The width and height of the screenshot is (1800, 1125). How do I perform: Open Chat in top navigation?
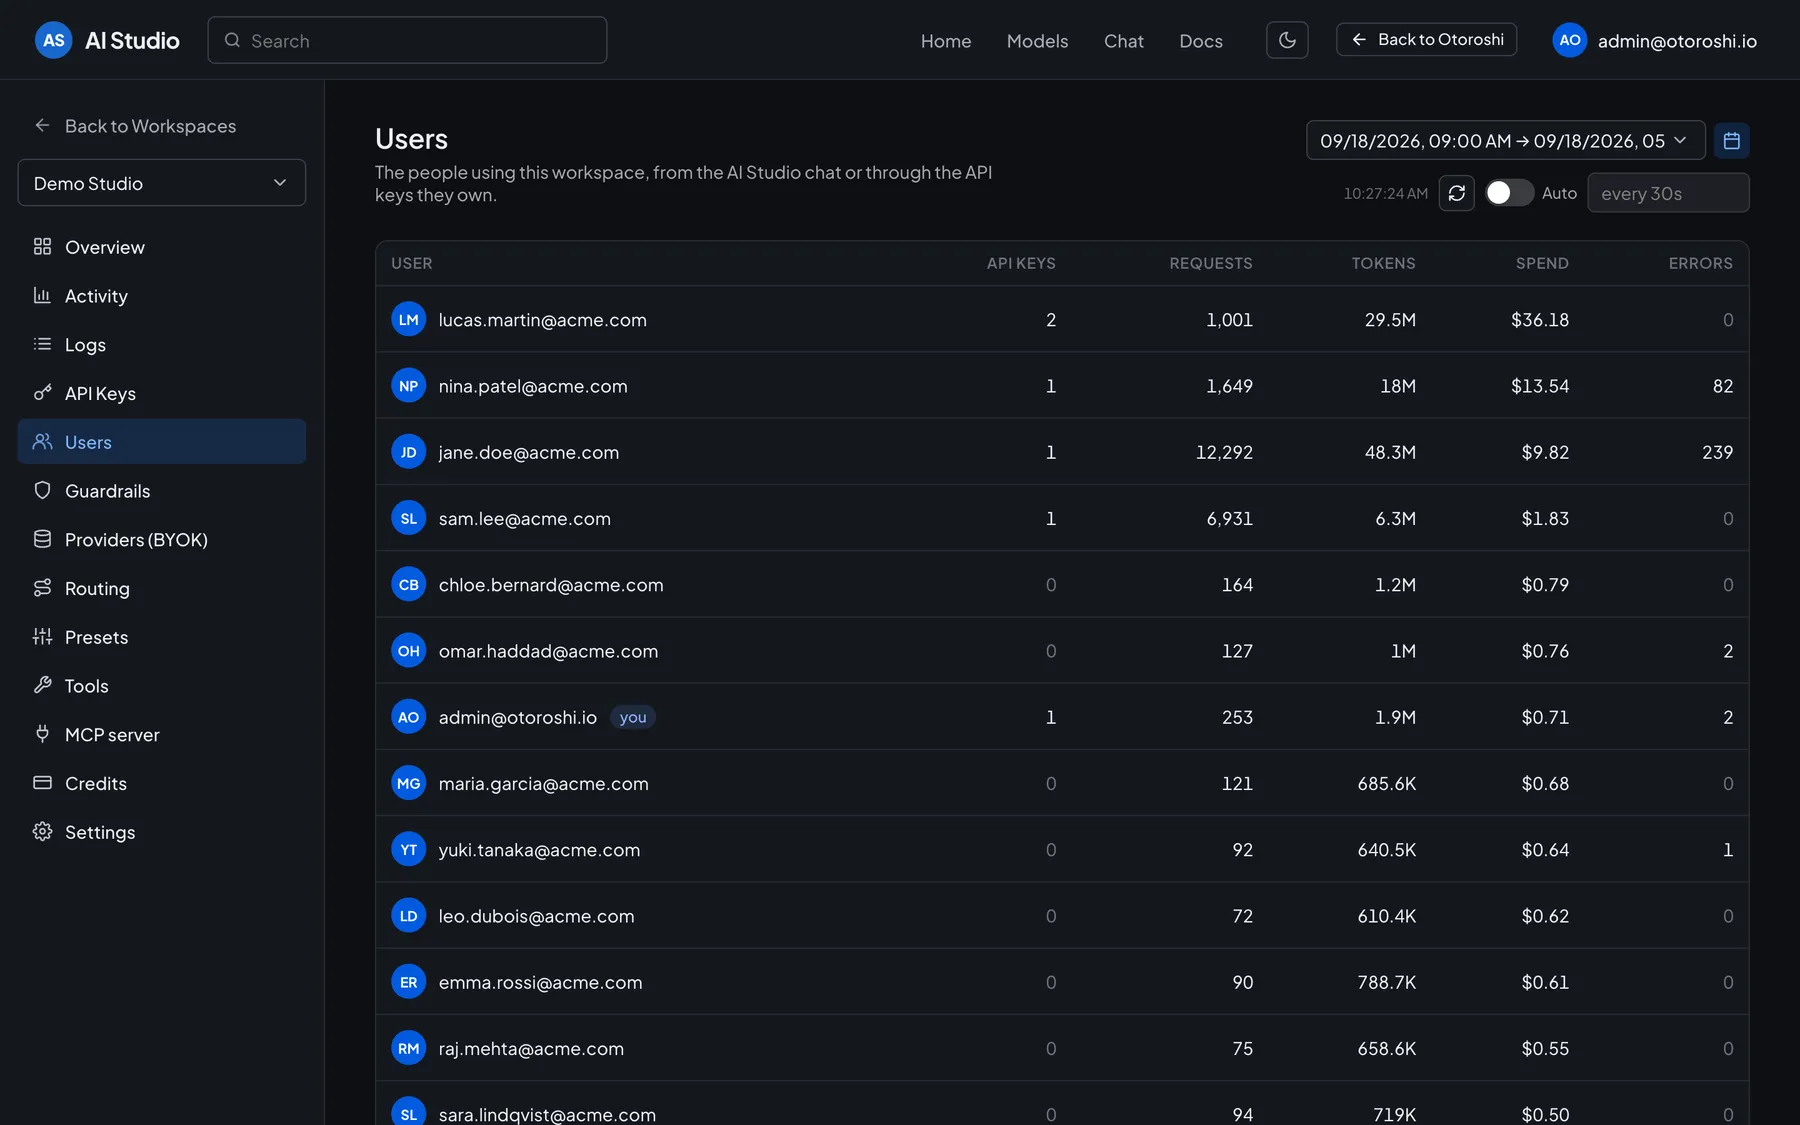(x=1124, y=41)
